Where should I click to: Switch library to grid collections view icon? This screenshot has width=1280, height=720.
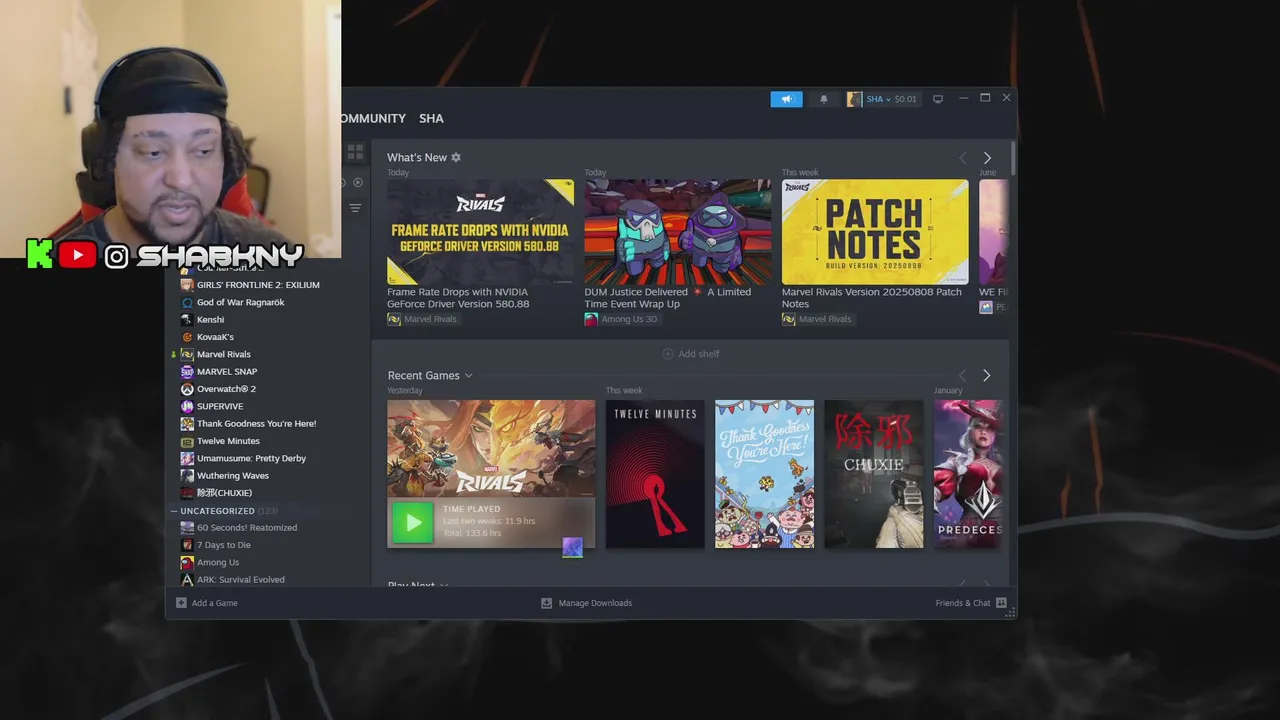tap(355, 152)
